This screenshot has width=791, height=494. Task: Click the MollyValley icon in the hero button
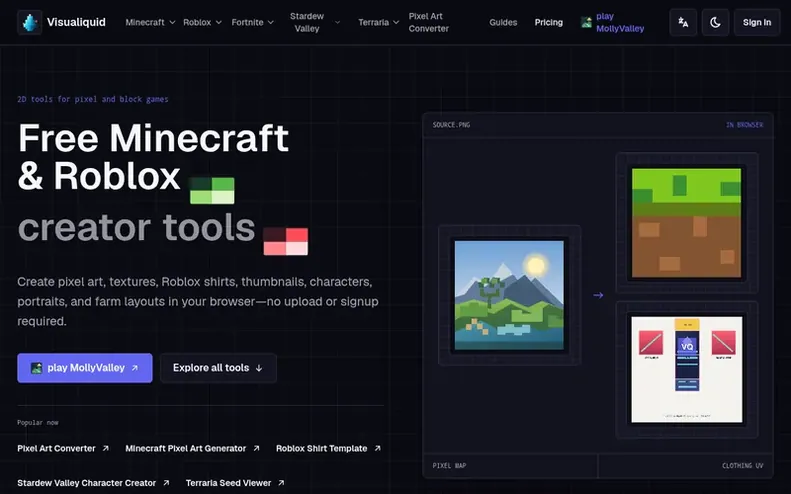36,368
